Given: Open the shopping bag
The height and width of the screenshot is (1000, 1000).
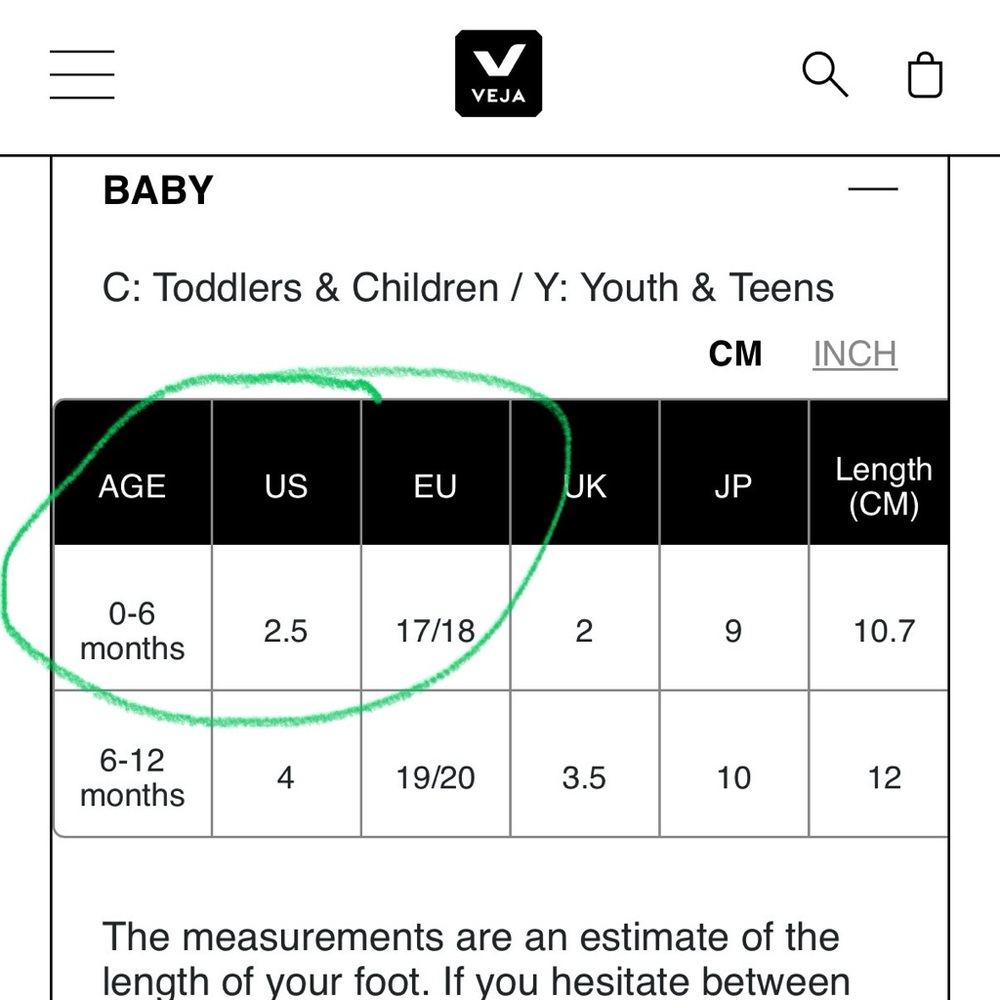Looking at the screenshot, I should [x=925, y=75].
